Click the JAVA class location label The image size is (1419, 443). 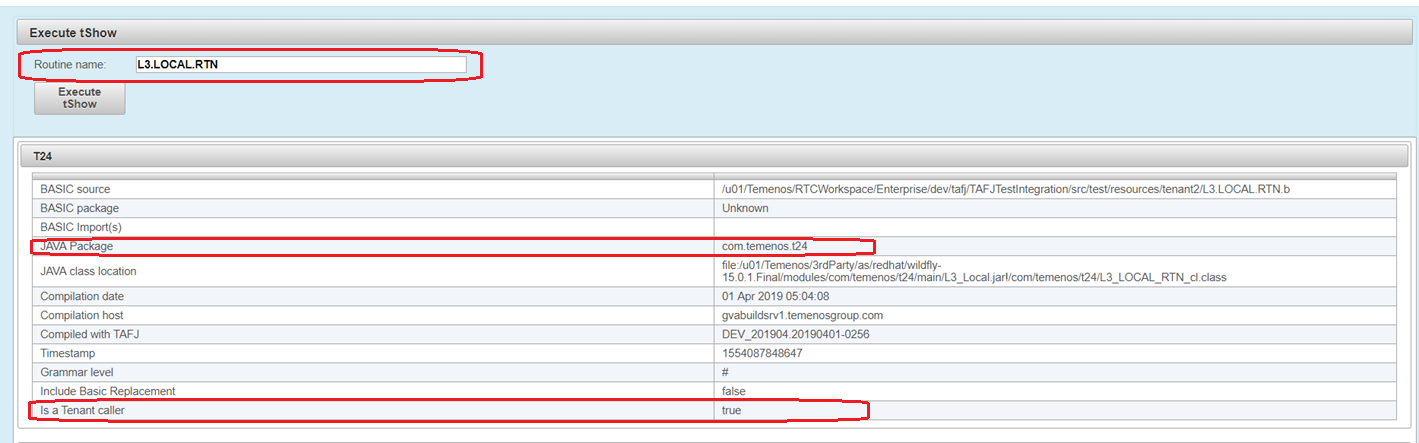[x=88, y=271]
